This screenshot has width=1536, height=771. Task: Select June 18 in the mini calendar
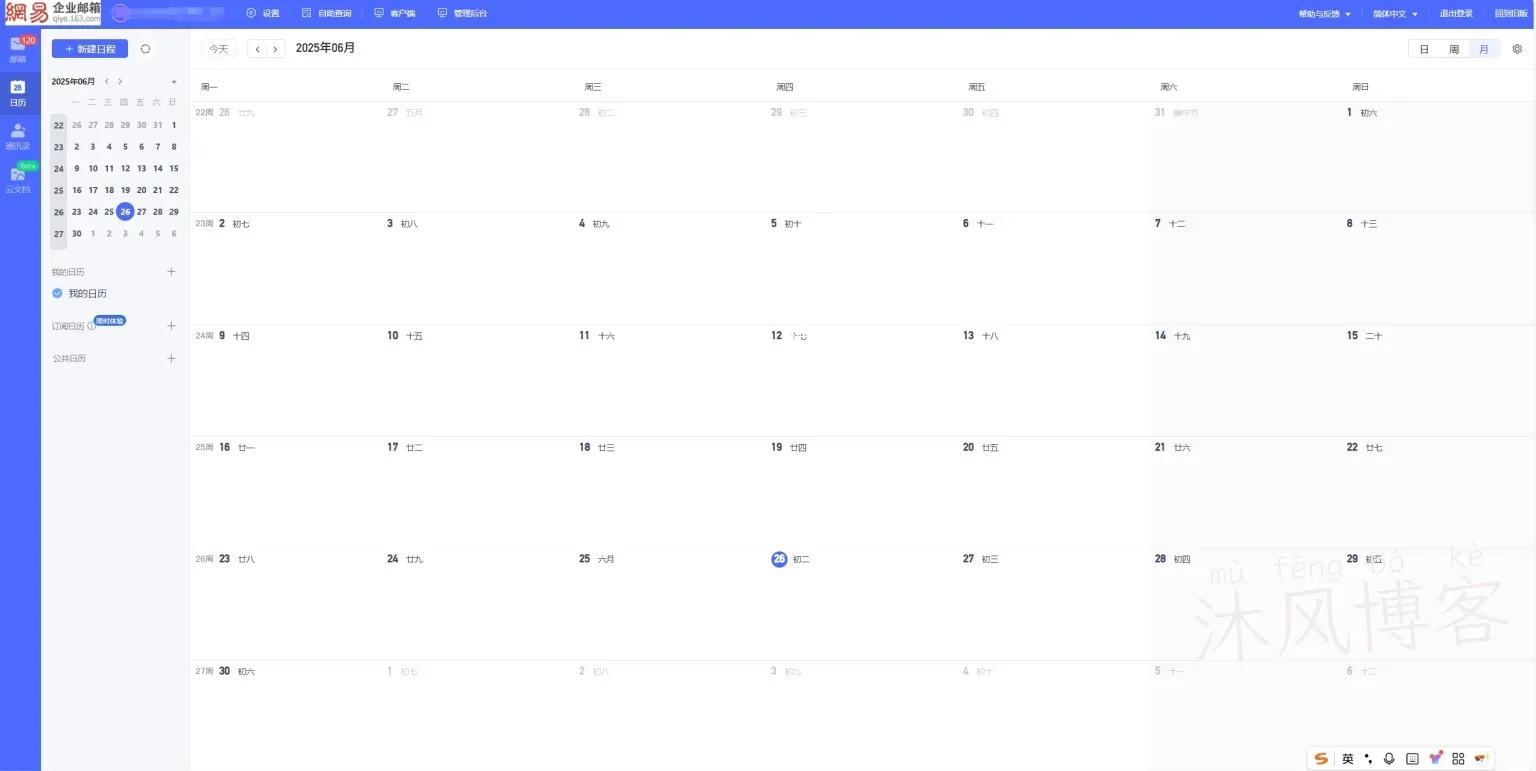109,190
